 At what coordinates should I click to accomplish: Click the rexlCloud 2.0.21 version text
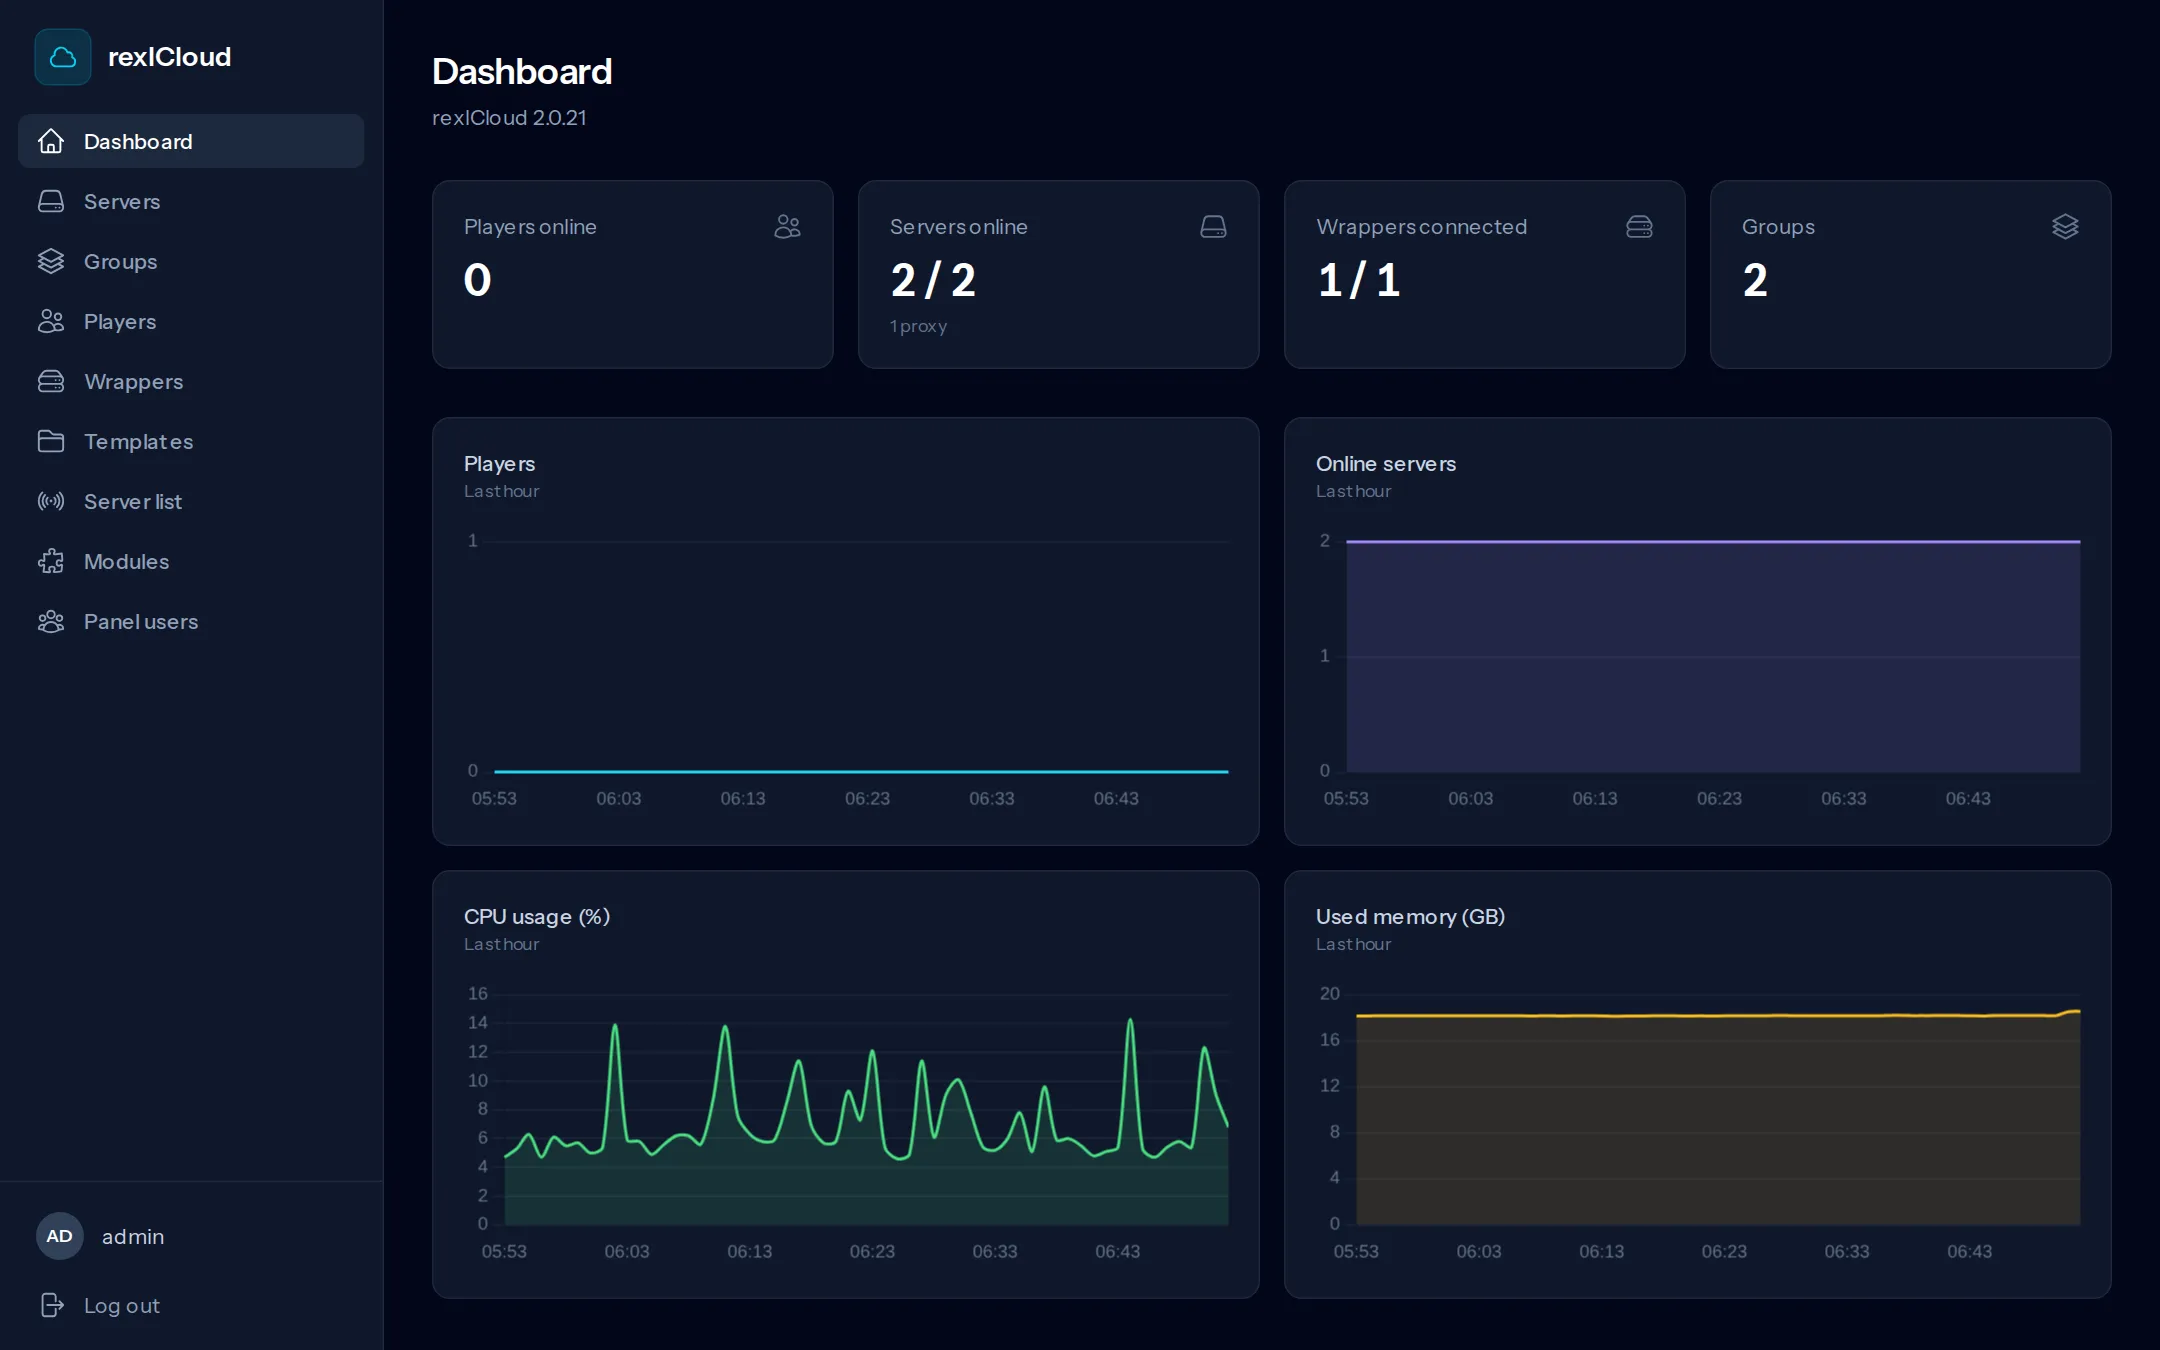[x=509, y=118]
